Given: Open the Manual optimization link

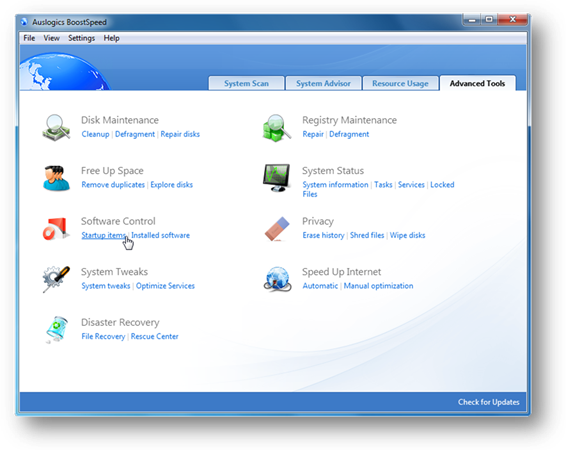Looking at the screenshot, I should click(378, 286).
